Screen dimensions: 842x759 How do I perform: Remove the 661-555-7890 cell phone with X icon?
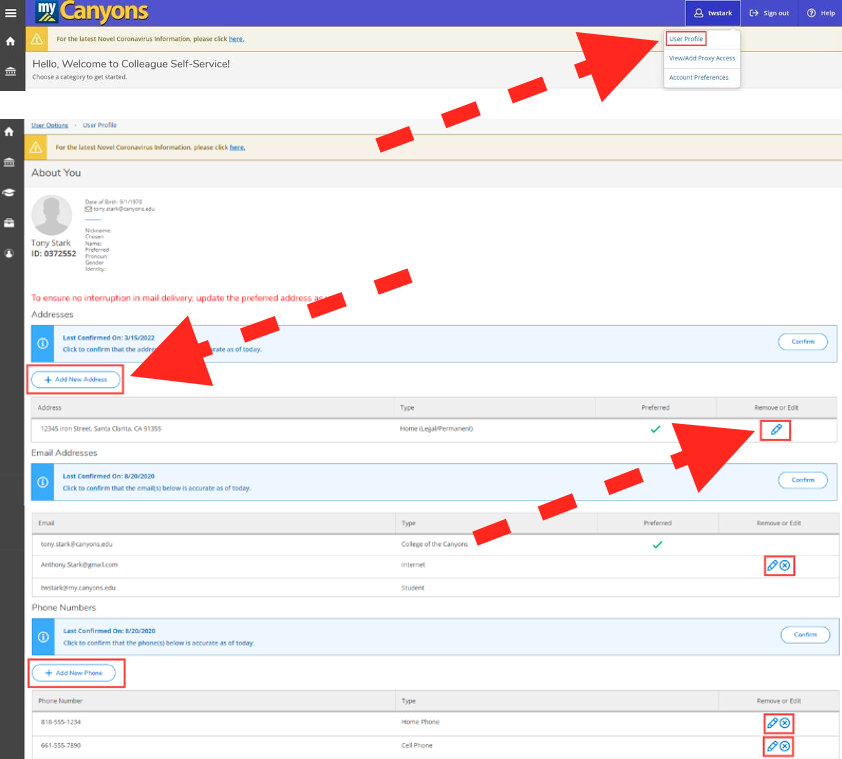point(785,746)
